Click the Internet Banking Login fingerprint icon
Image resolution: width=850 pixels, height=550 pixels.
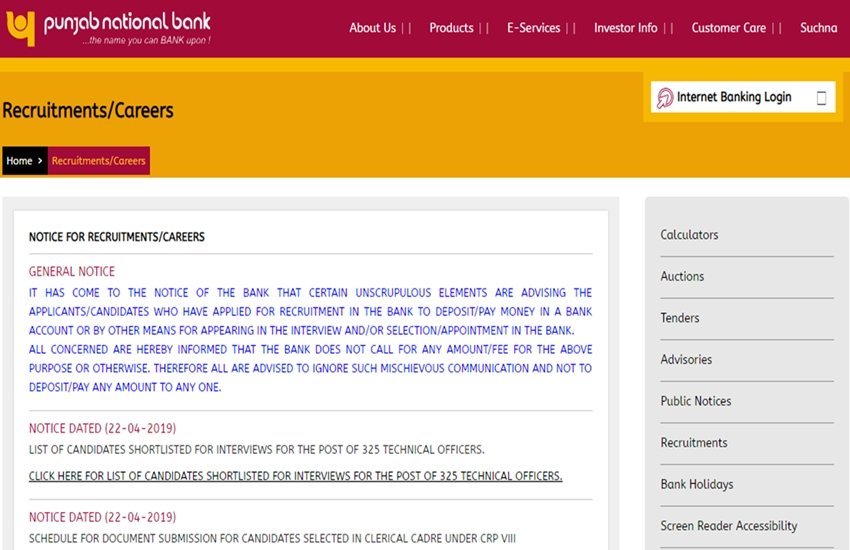coord(665,98)
